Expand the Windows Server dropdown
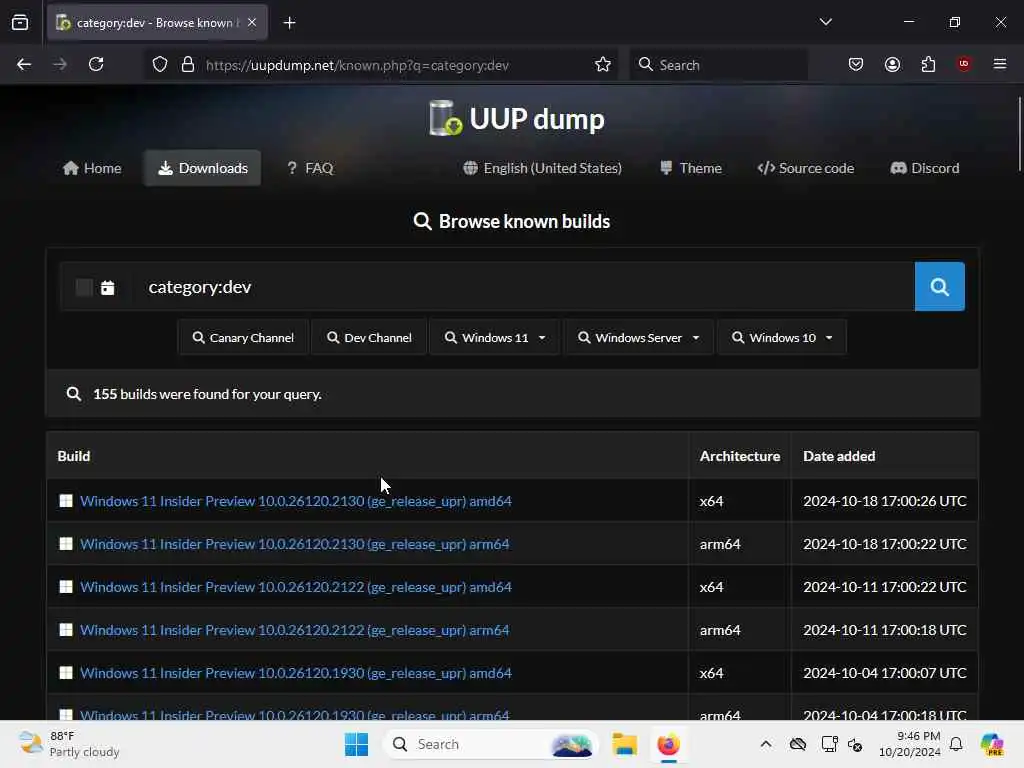Screen dimensions: 1024x768 [638, 338]
